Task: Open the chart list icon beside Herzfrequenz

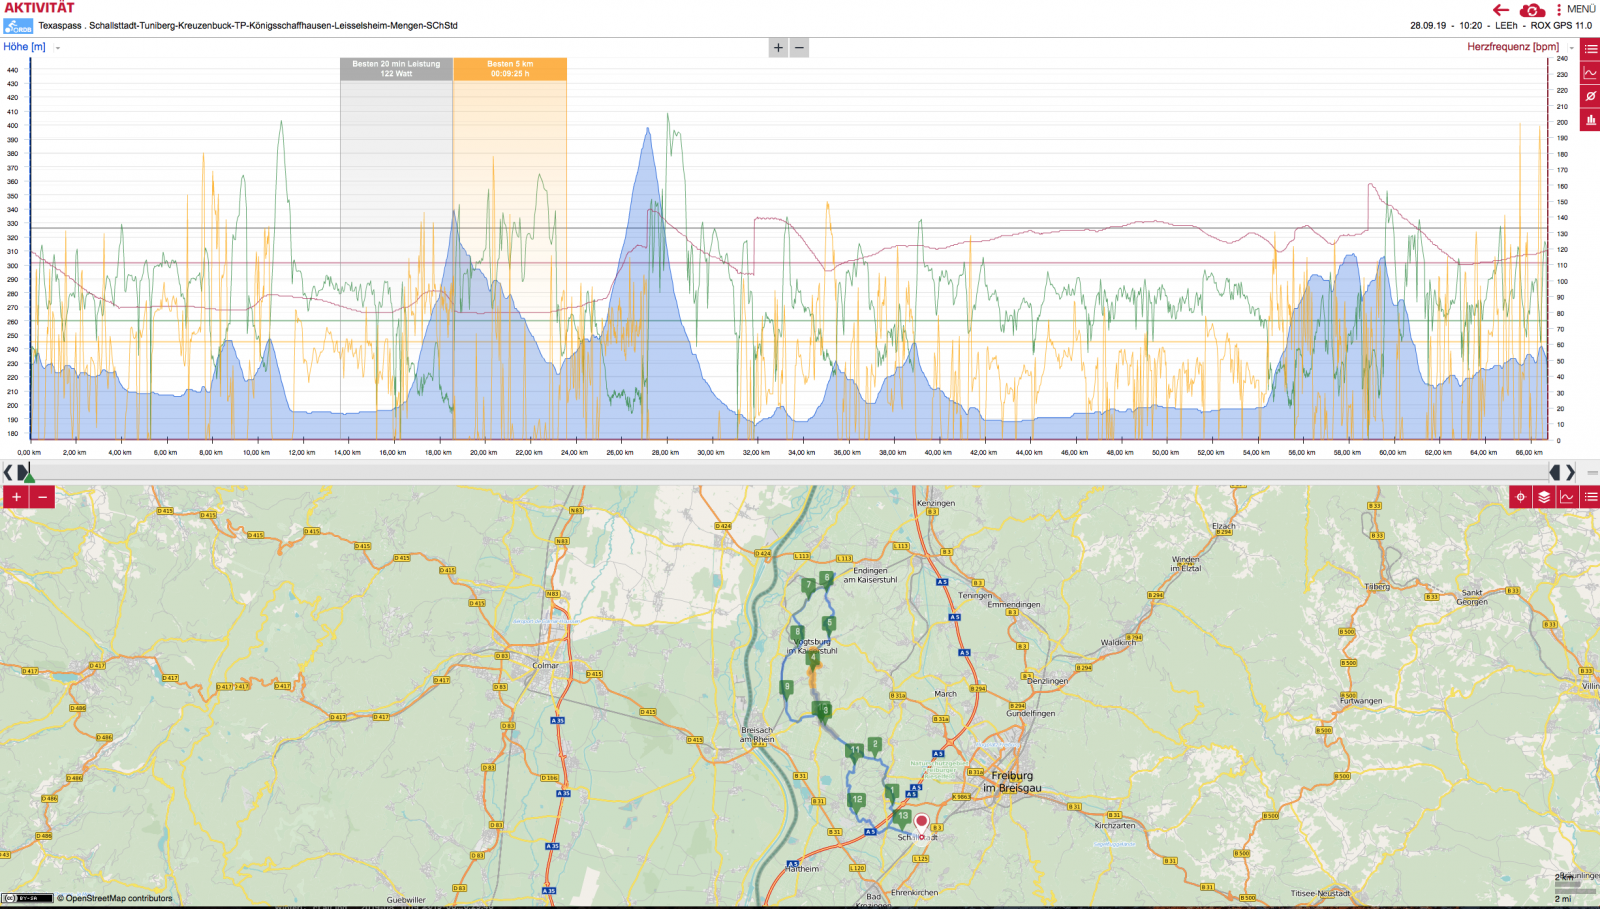Action: click(1590, 48)
